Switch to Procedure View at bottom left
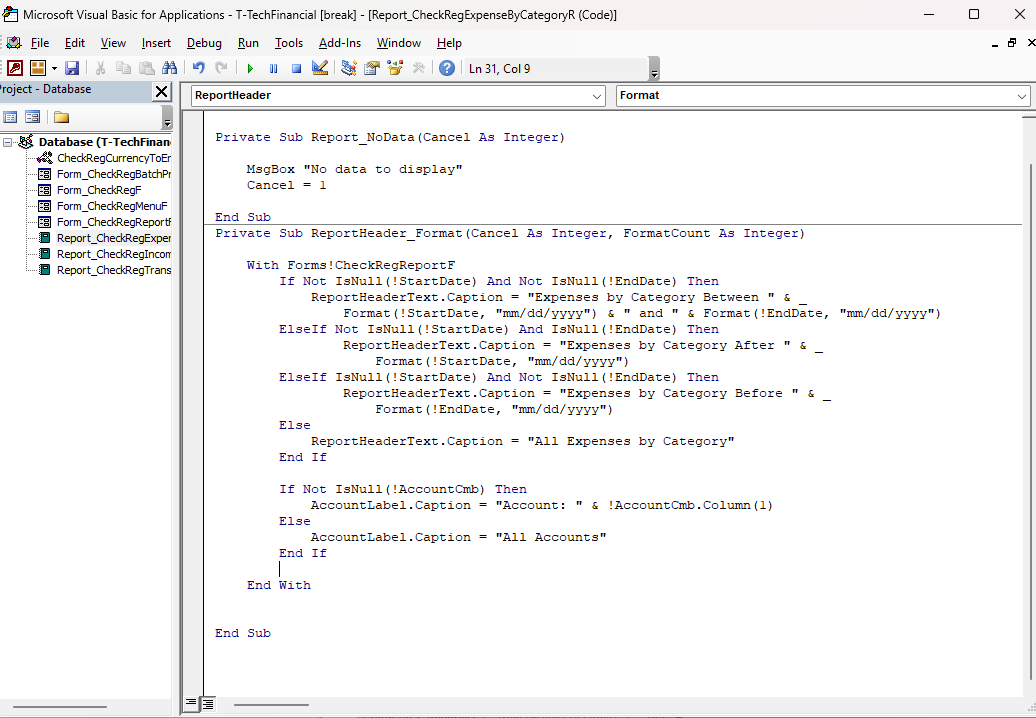Image resolution: width=1036 pixels, height=718 pixels. (192, 704)
